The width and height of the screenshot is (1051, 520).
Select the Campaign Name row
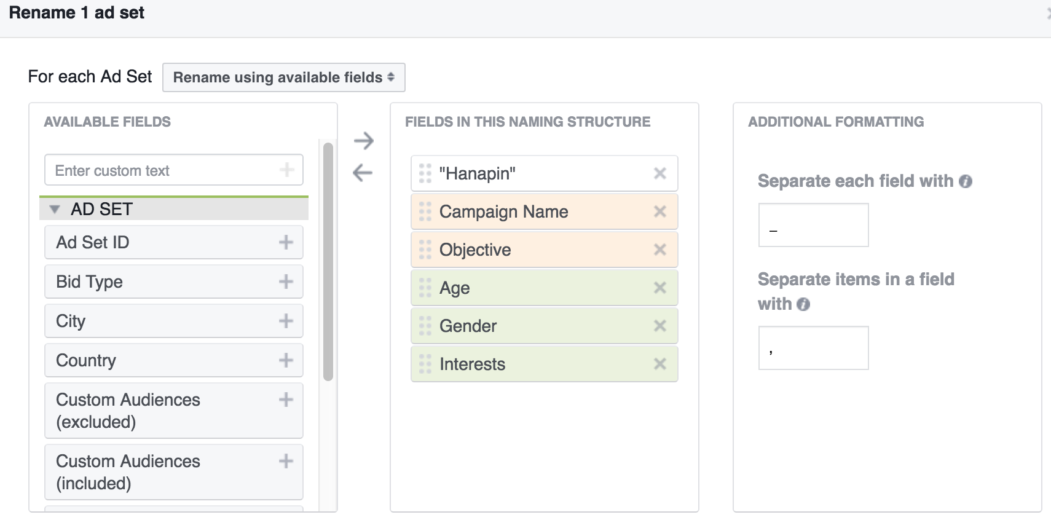tap(544, 212)
